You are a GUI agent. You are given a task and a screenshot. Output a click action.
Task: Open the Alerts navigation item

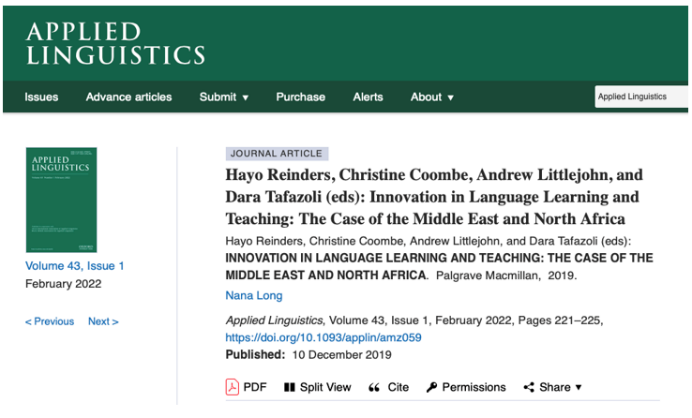[368, 97]
